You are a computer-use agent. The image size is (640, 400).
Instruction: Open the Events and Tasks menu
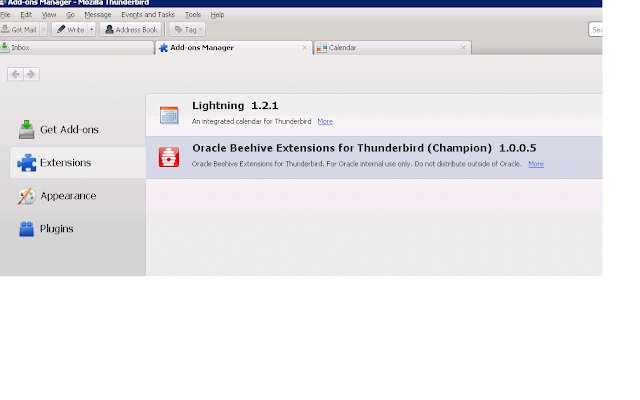pyautogui.click(x=148, y=15)
